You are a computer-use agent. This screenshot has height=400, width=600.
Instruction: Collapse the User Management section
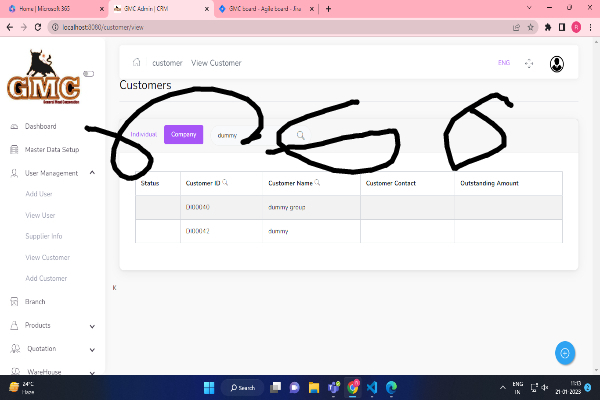92,173
